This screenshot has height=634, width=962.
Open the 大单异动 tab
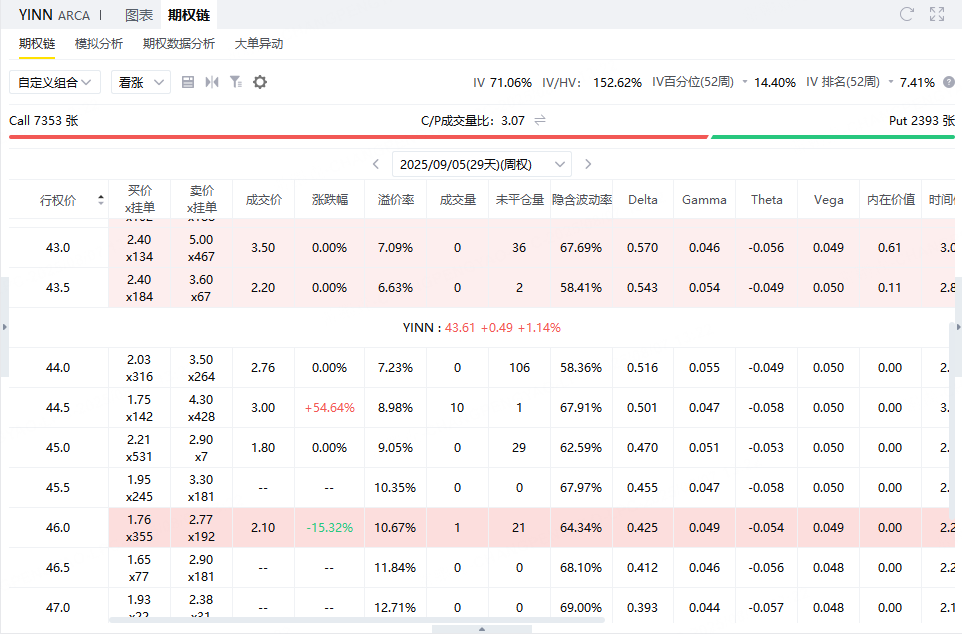click(259, 44)
